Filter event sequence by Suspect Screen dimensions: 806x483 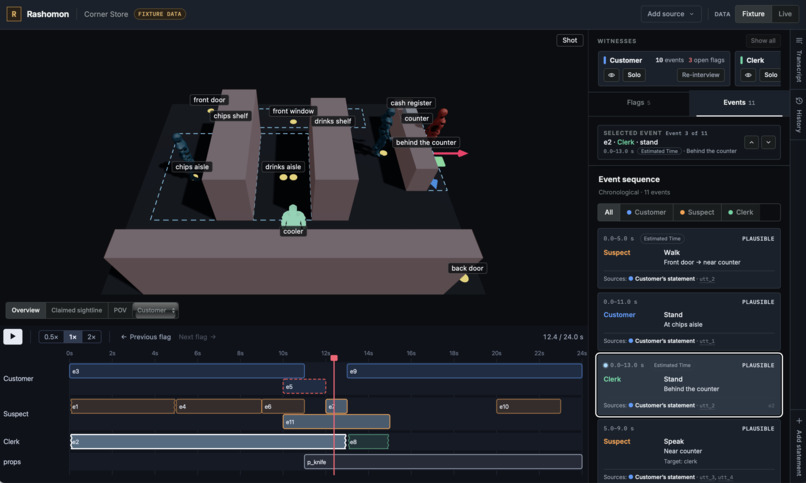[x=697, y=212]
